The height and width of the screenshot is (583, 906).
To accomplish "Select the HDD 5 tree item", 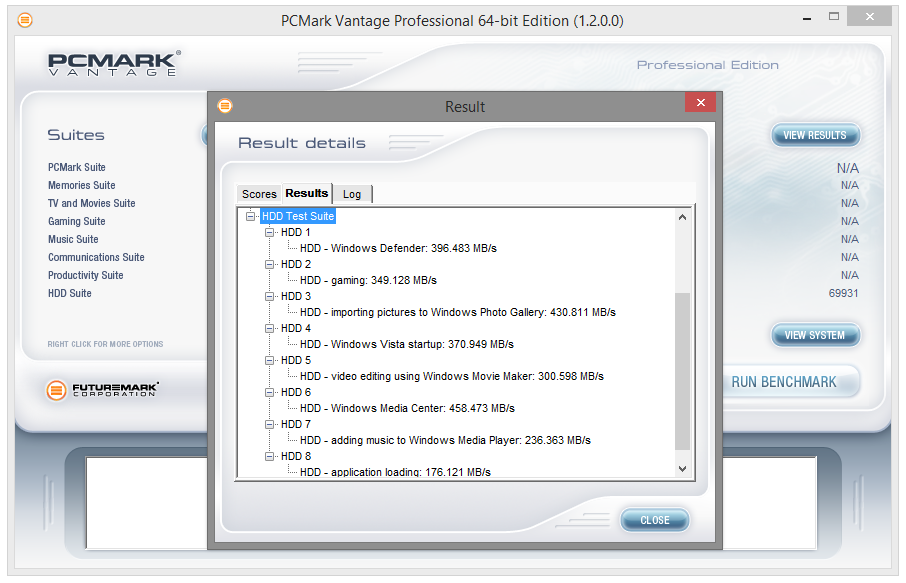I will 295,360.
